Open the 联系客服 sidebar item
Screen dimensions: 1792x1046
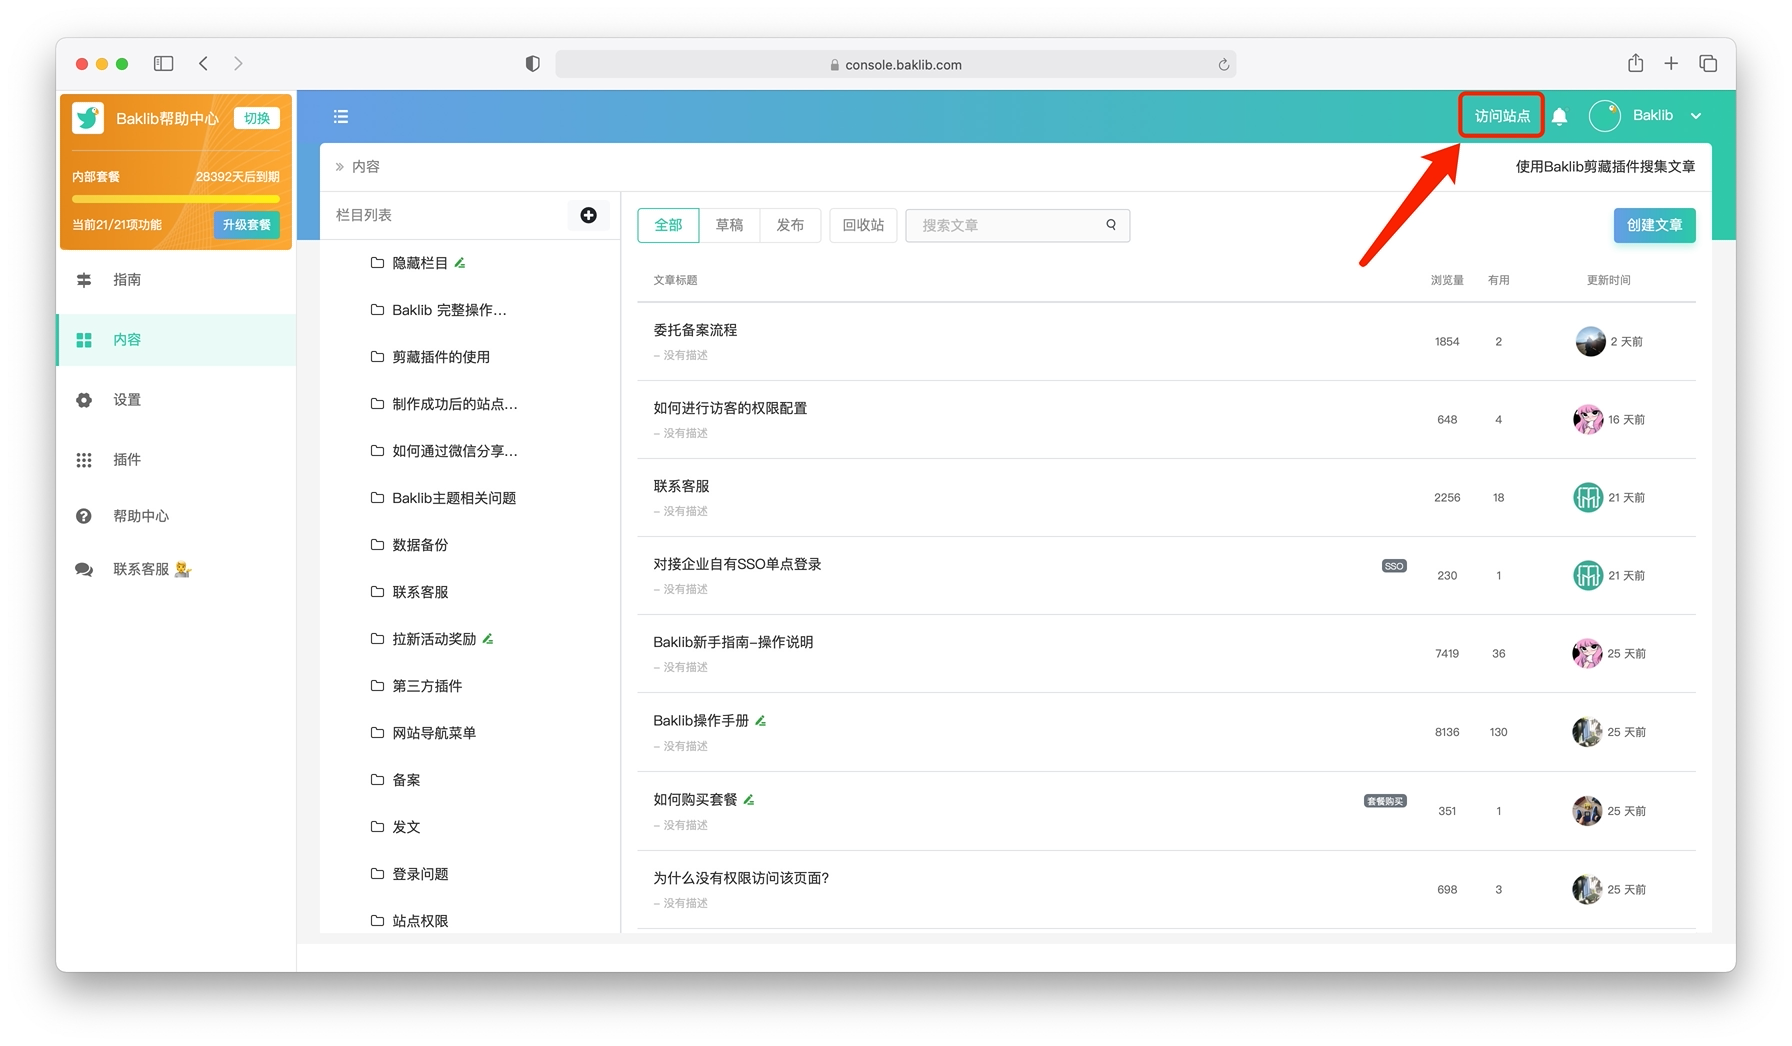[176, 569]
